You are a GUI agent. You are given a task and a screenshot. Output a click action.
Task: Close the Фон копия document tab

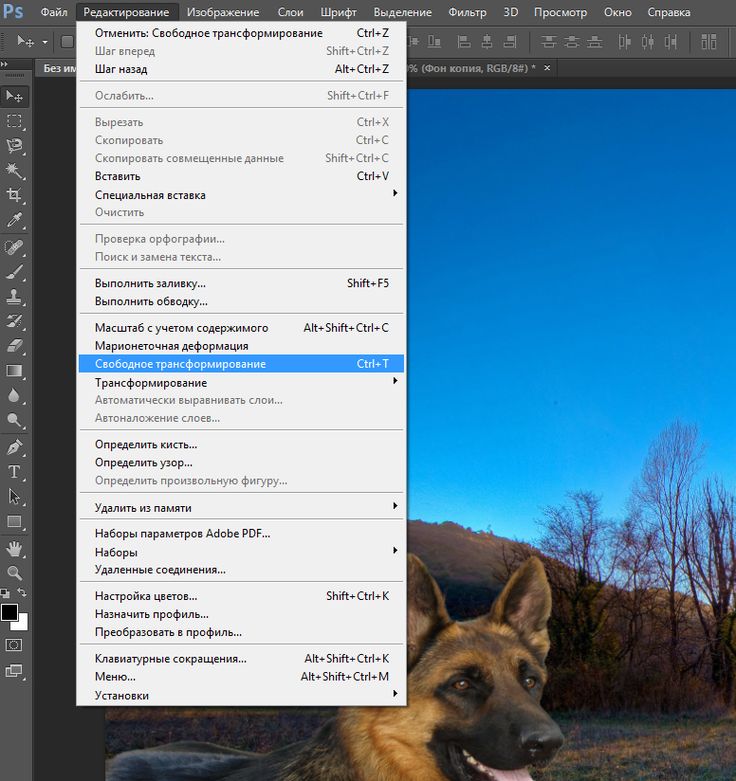(546, 68)
